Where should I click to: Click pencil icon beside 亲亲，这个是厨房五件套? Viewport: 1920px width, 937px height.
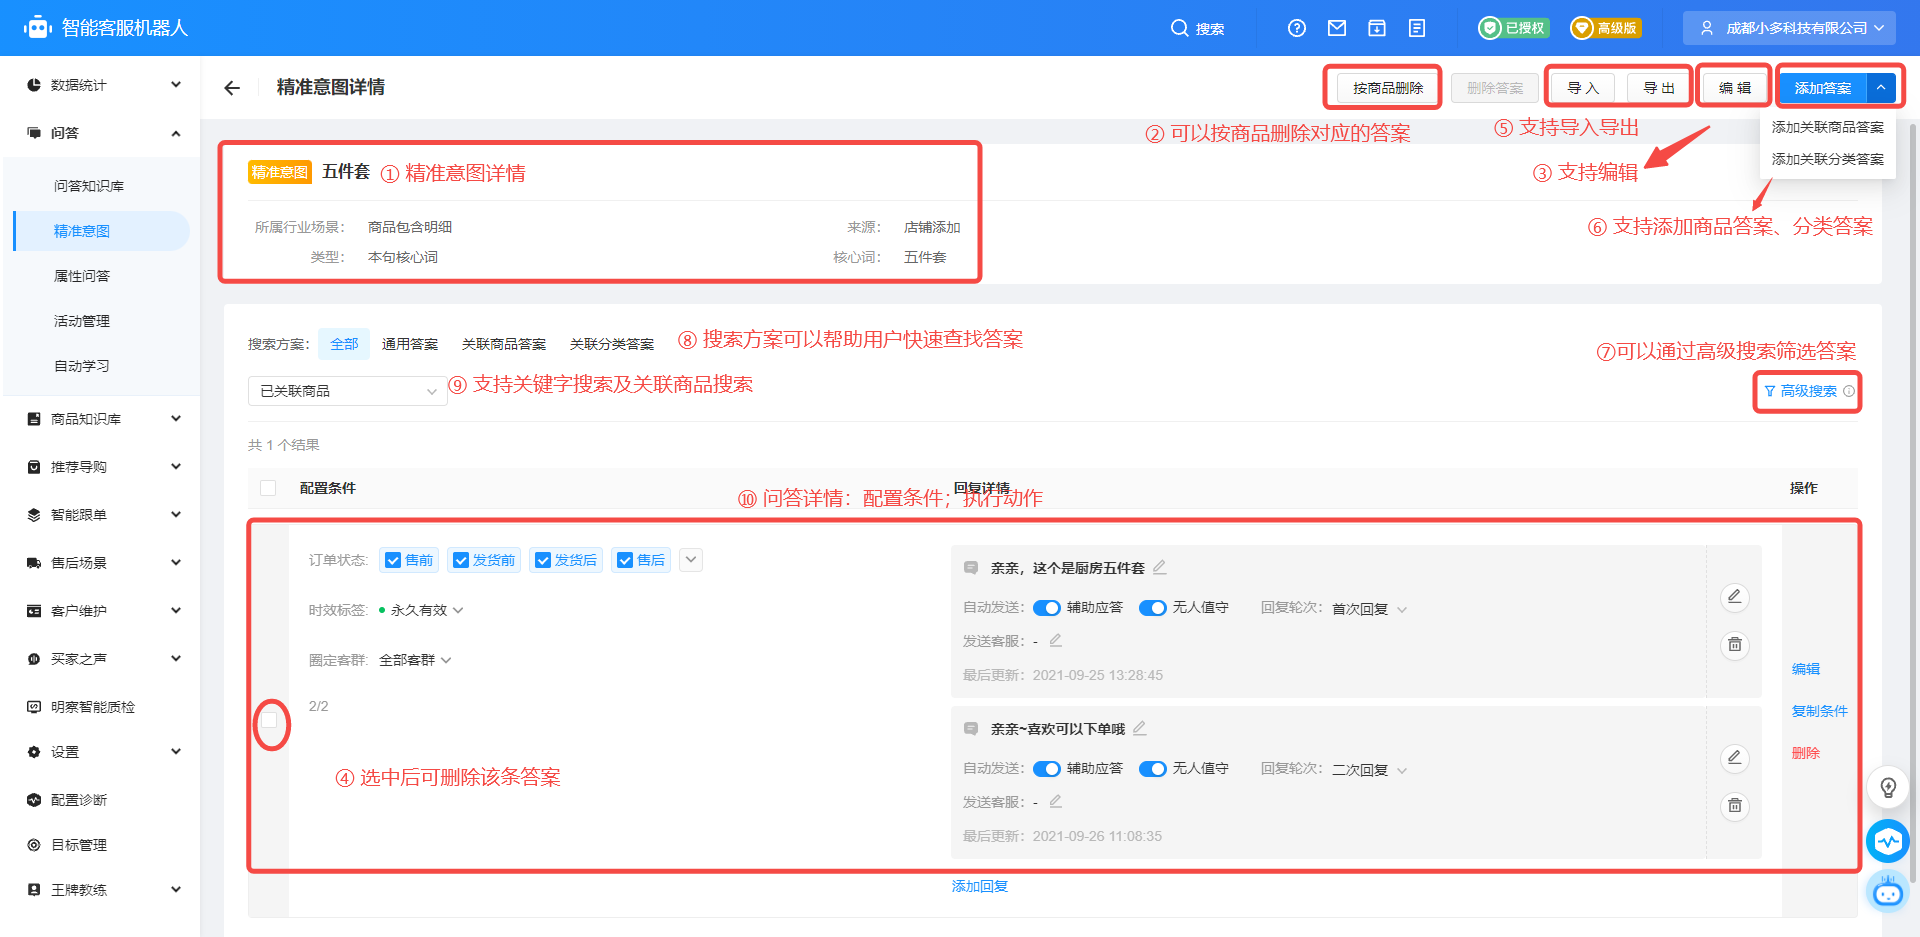[1160, 567]
